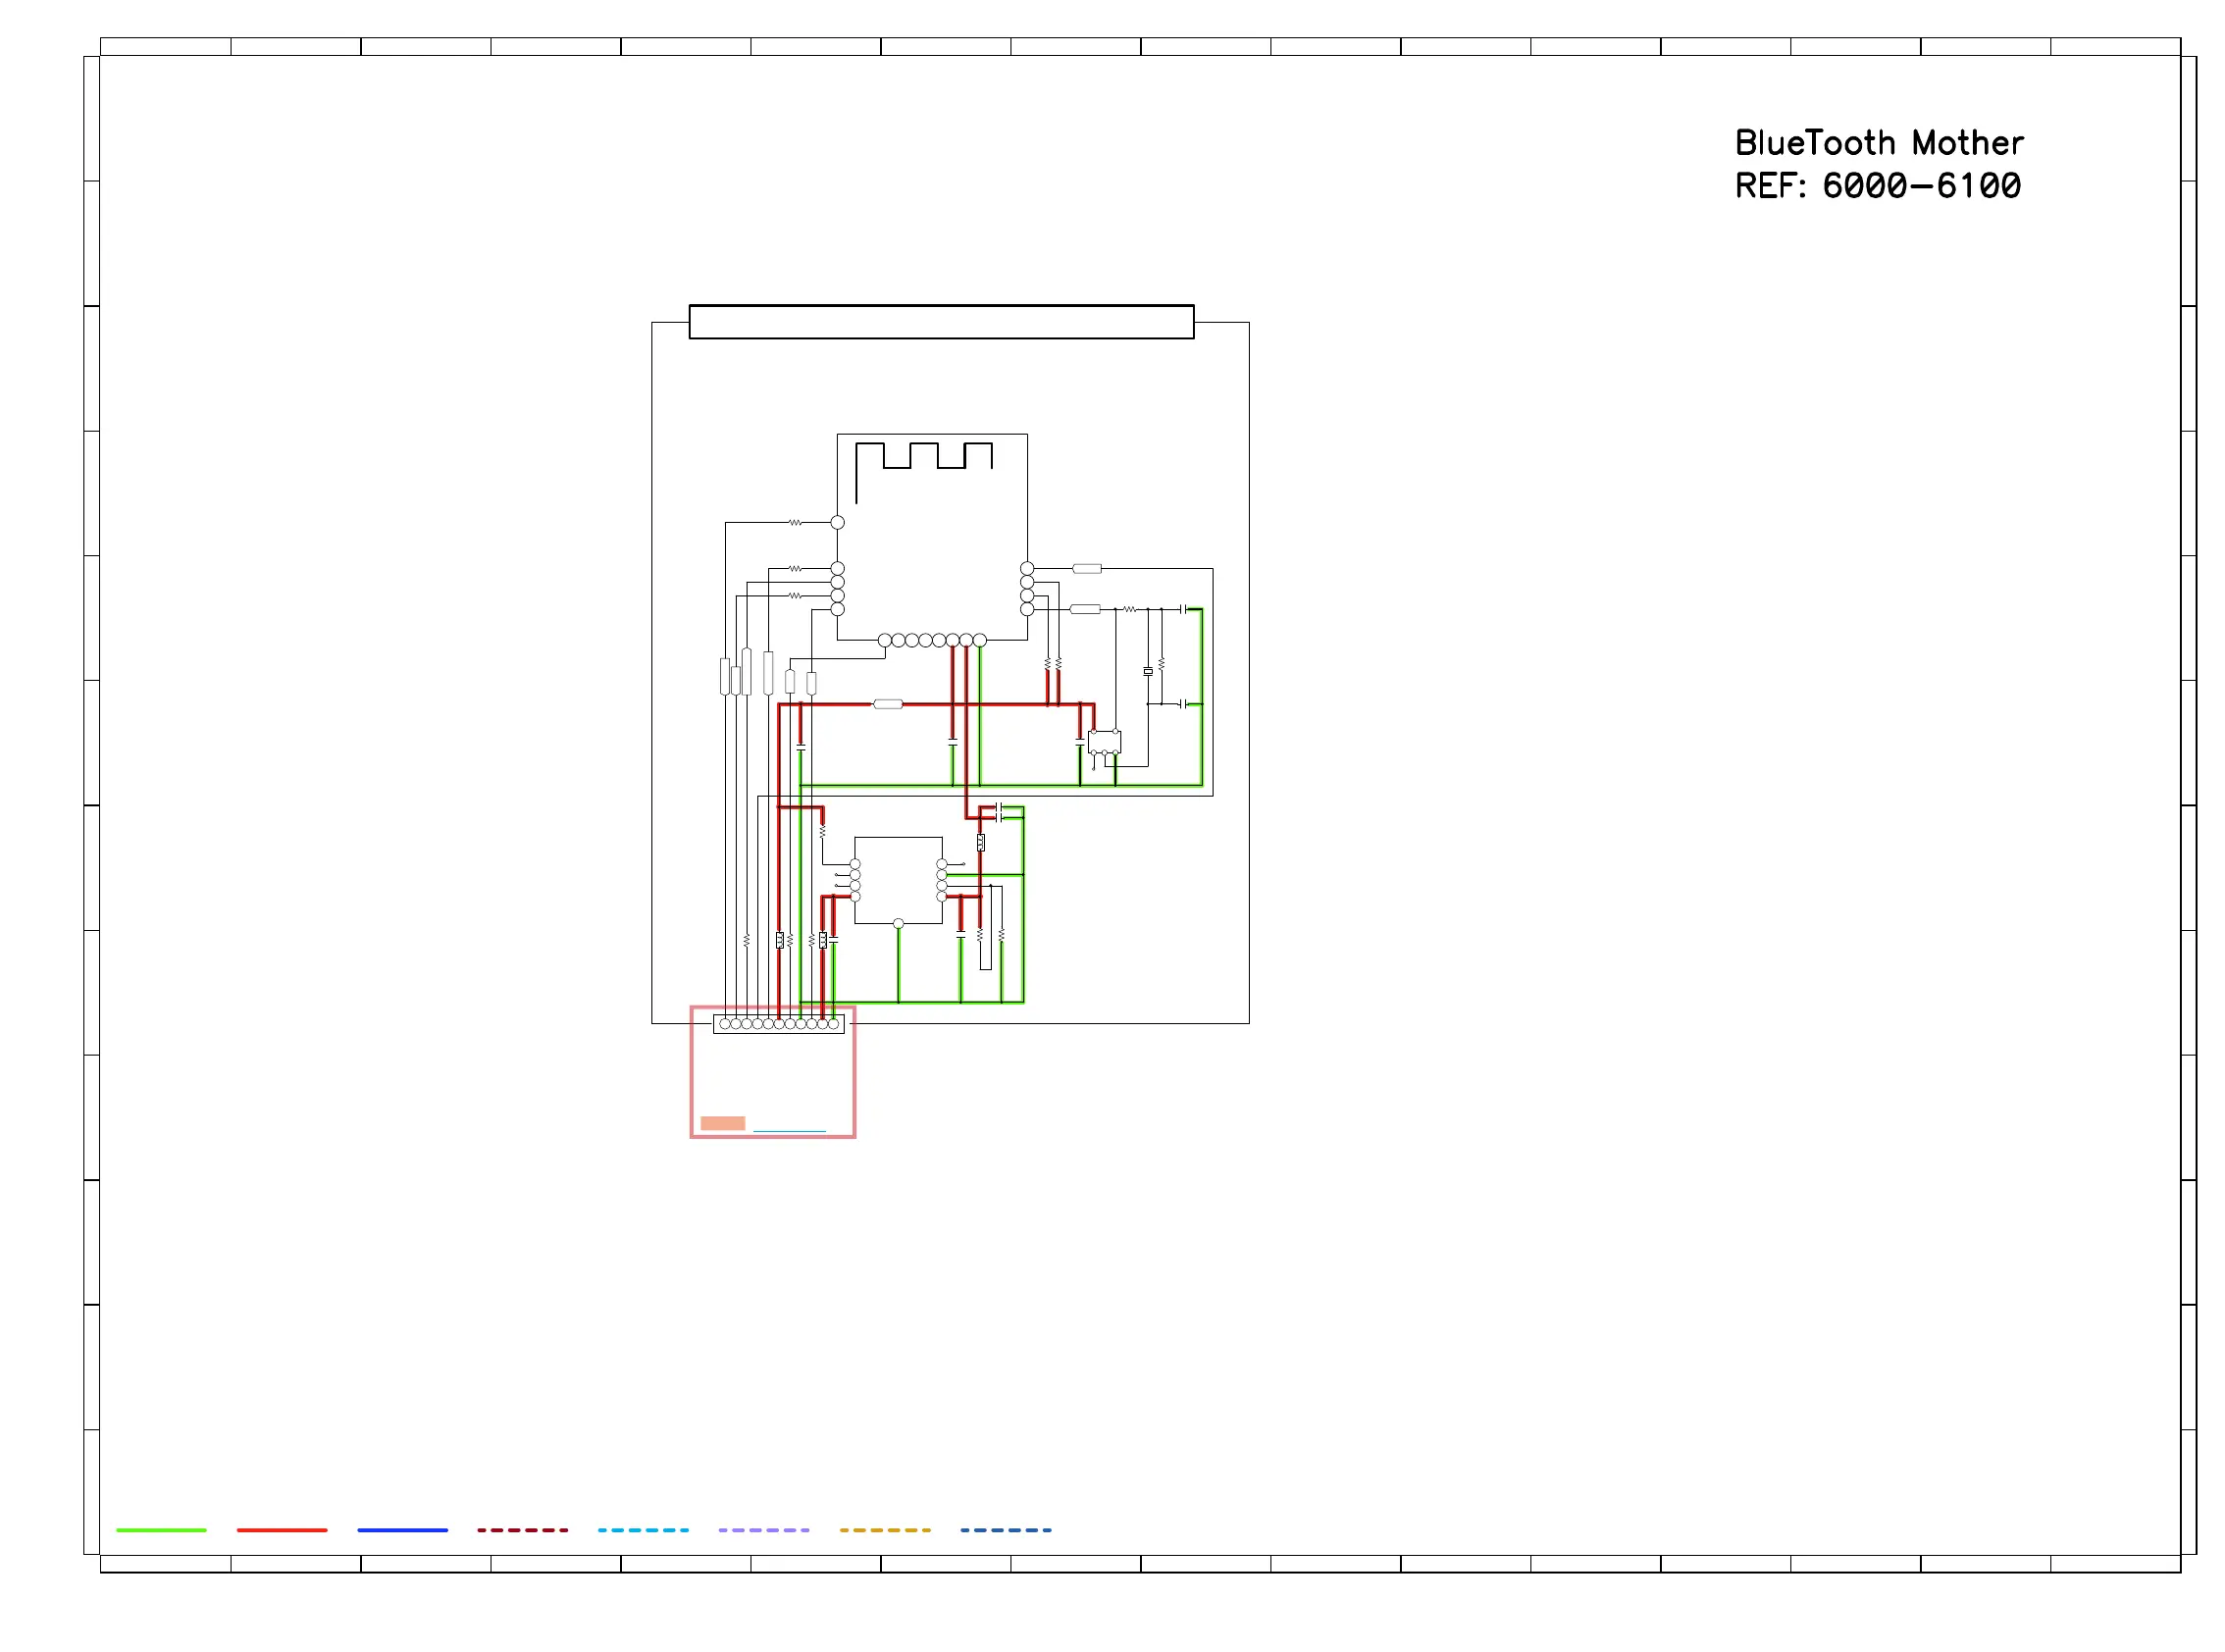This screenshot has width=2225, height=1652.
Task: Click the rightmost pin of the bottom connector strip
Action: coord(833,1024)
